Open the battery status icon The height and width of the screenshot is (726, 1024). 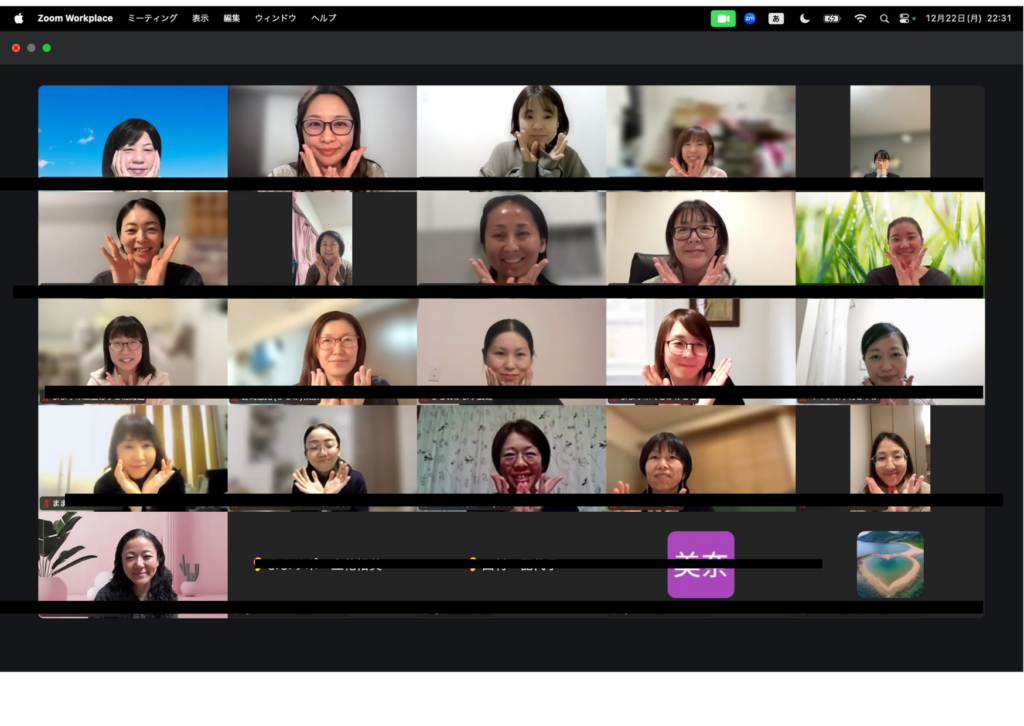(831, 18)
